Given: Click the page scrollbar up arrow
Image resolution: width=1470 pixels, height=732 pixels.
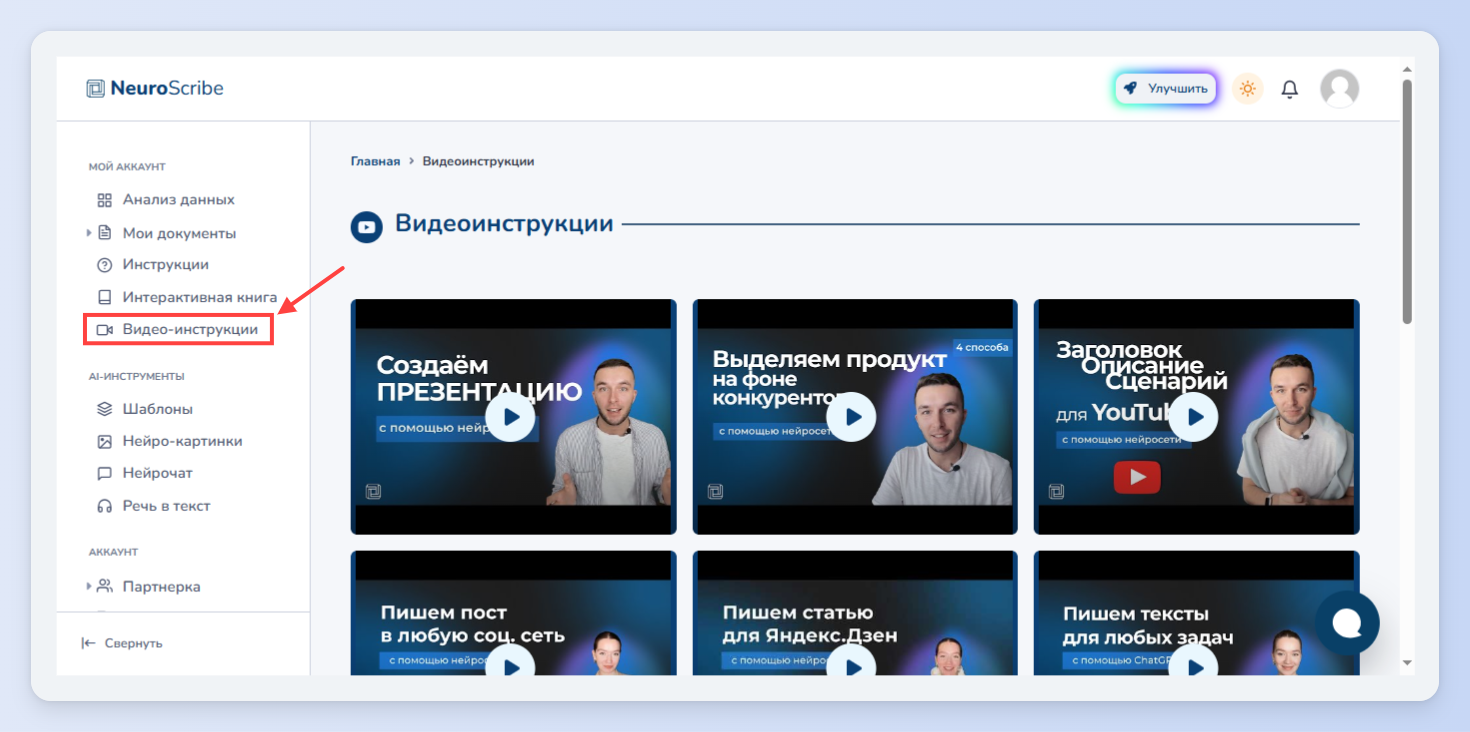Looking at the screenshot, I should point(1407,69).
